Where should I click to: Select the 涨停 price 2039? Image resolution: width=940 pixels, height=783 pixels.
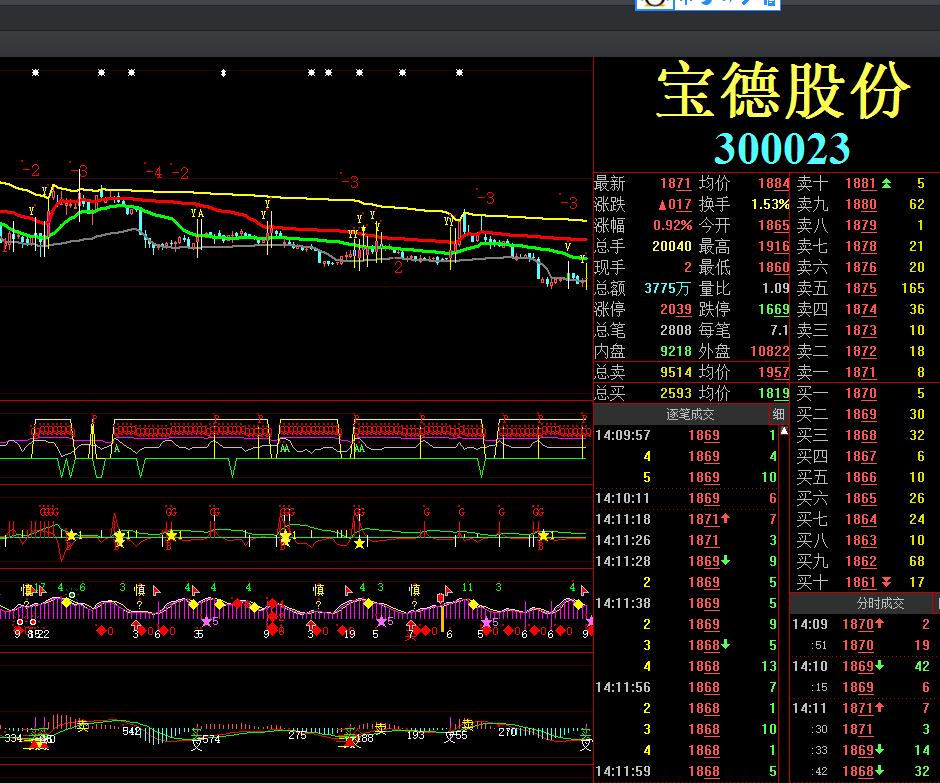(676, 309)
